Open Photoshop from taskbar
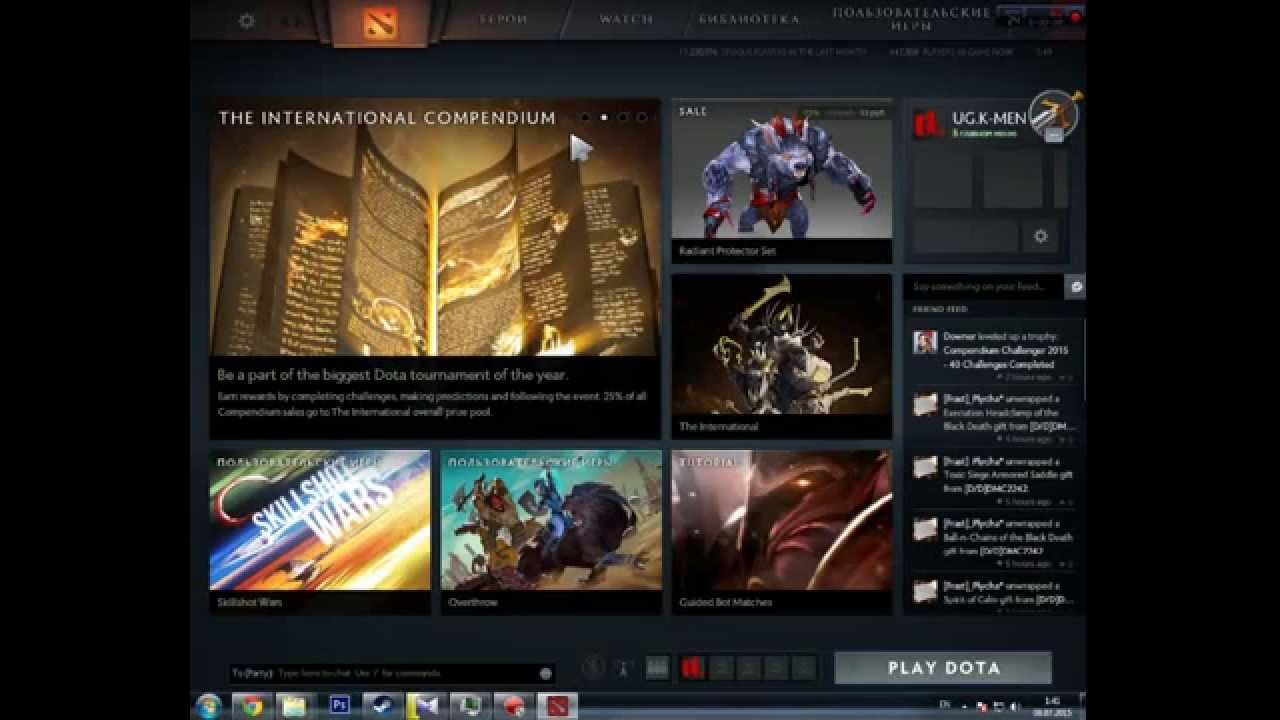 click(x=339, y=706)
